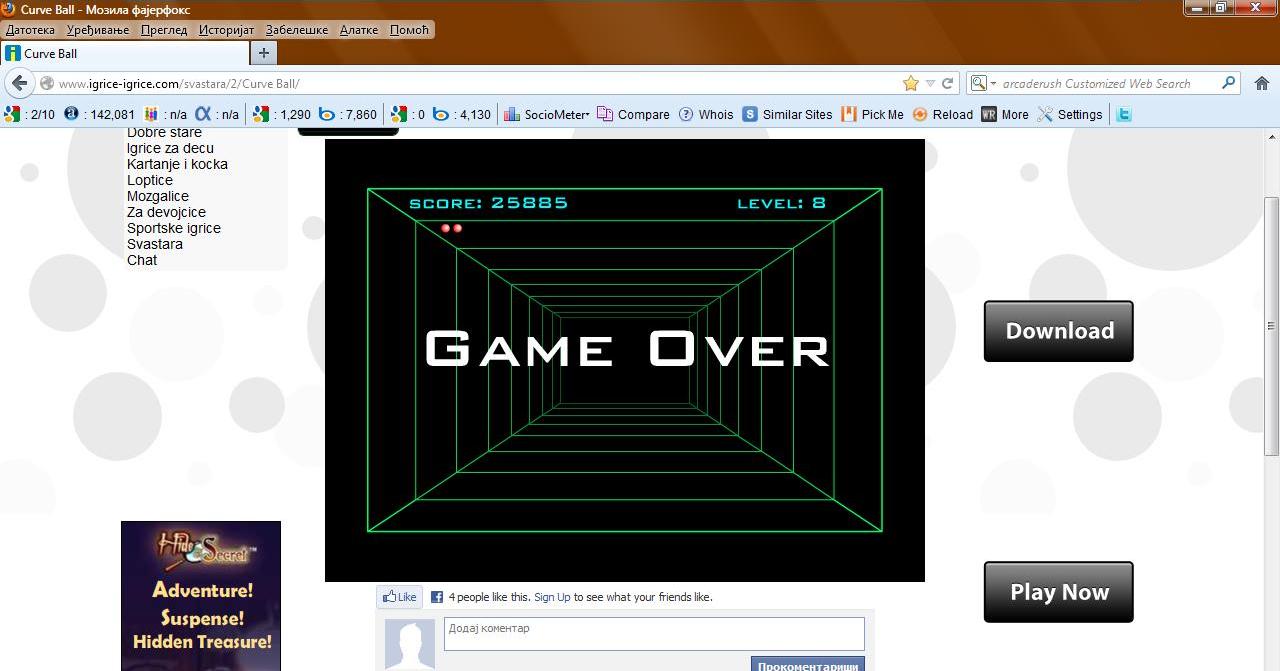Click the Play Now button
The image size is (1280, 671).
coord(1059,592)
